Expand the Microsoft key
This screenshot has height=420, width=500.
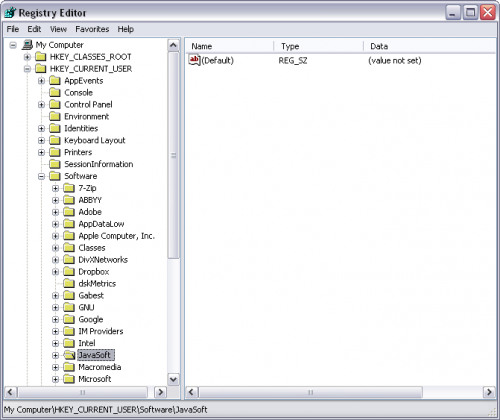point(56,379)
